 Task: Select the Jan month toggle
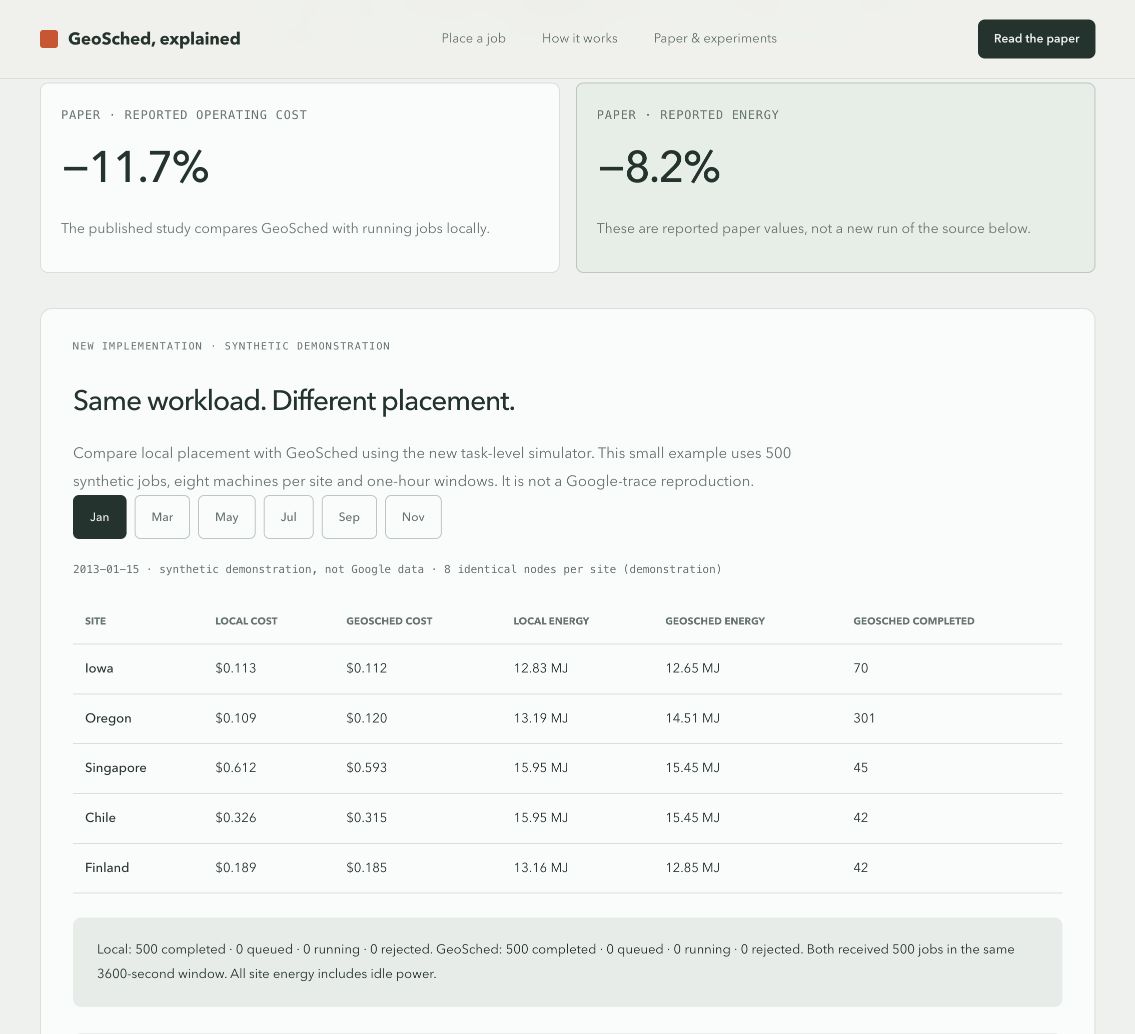tap(100, 517)
